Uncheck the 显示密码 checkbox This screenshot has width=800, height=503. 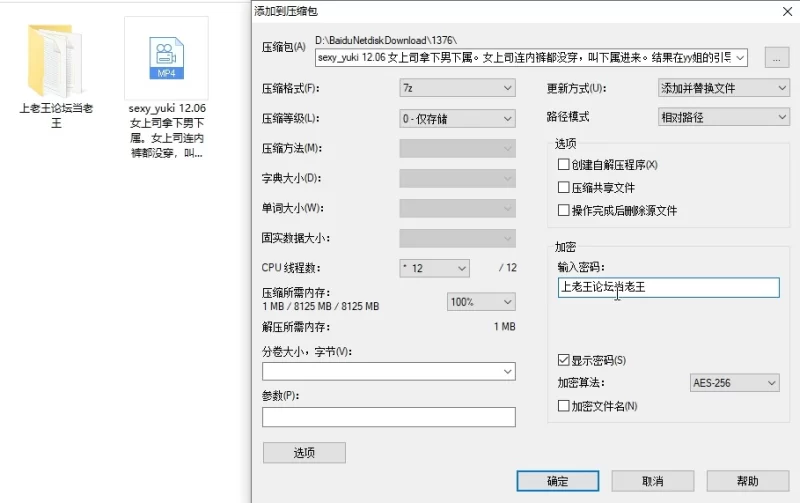(x=563, y=360)
